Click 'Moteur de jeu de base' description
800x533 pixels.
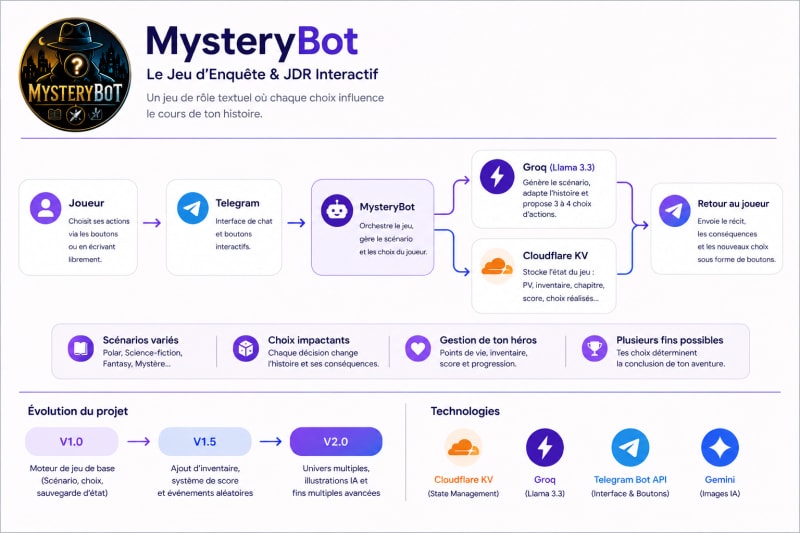[72, 468]
